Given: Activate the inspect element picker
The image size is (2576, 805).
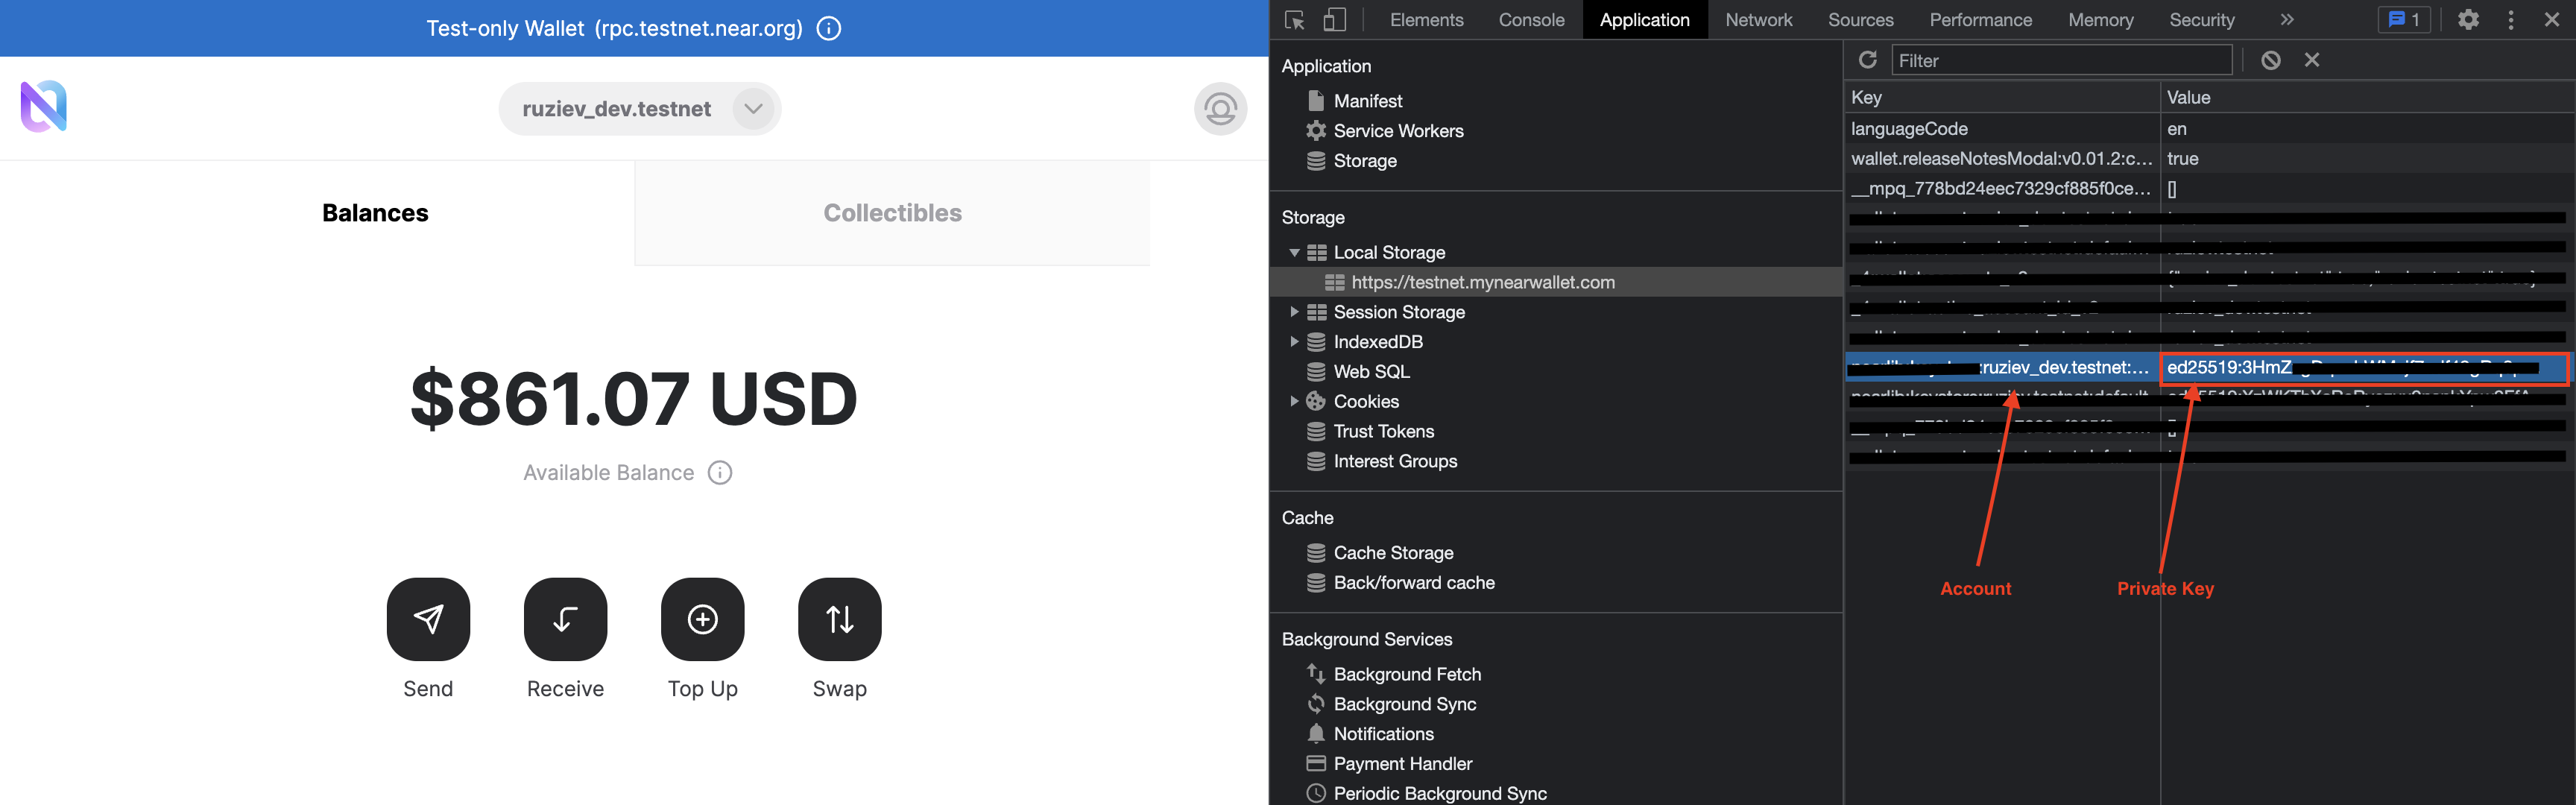Looking at the screenshot, I should pos(1295,20).
